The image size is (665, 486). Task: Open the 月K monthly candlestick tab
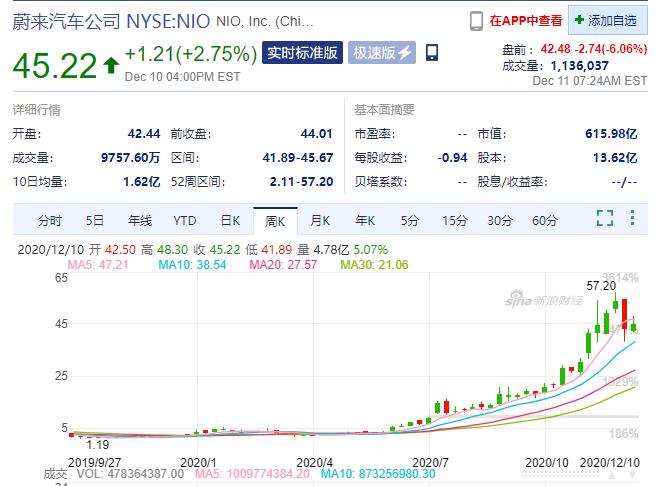click(320, 221)
